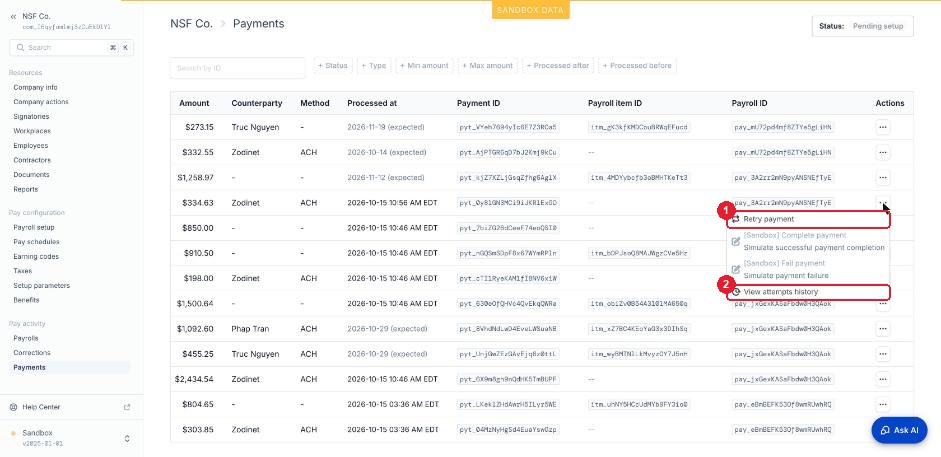Add a Min amount filter
This screenshot has height=457, width=941.
424,65
